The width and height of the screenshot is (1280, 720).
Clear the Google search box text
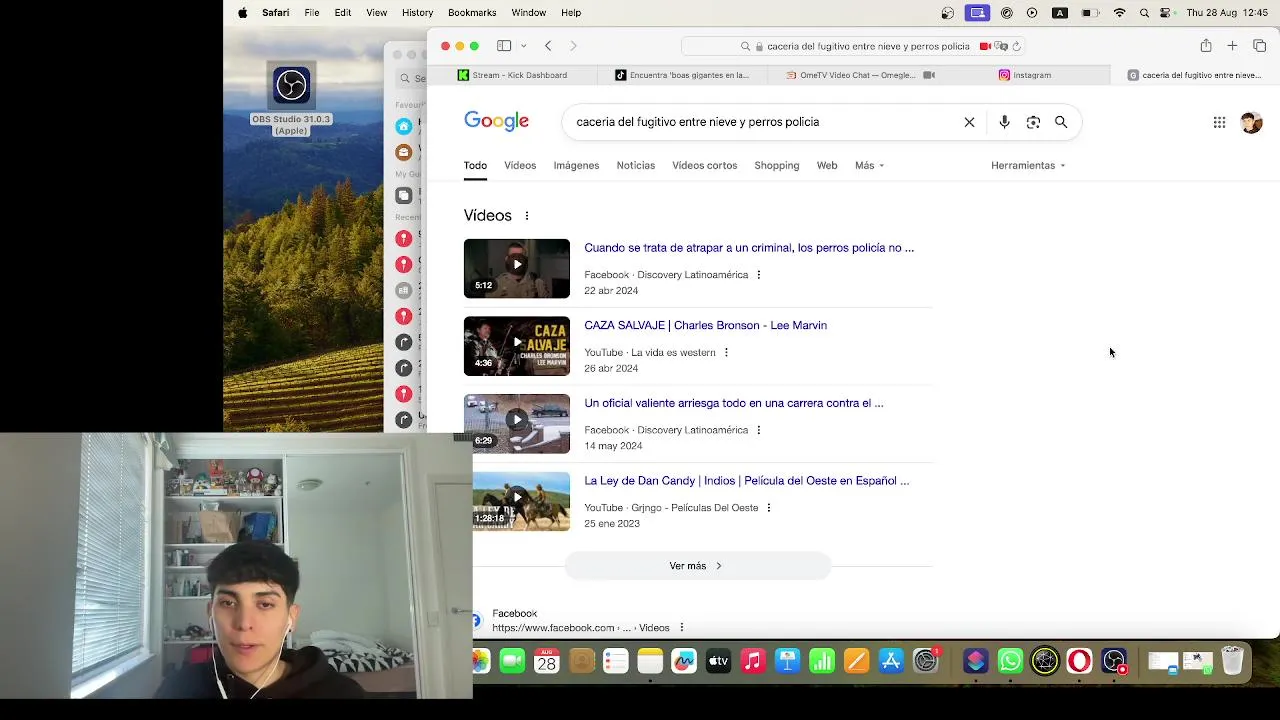pyautogui.click(x=969, y=122)
